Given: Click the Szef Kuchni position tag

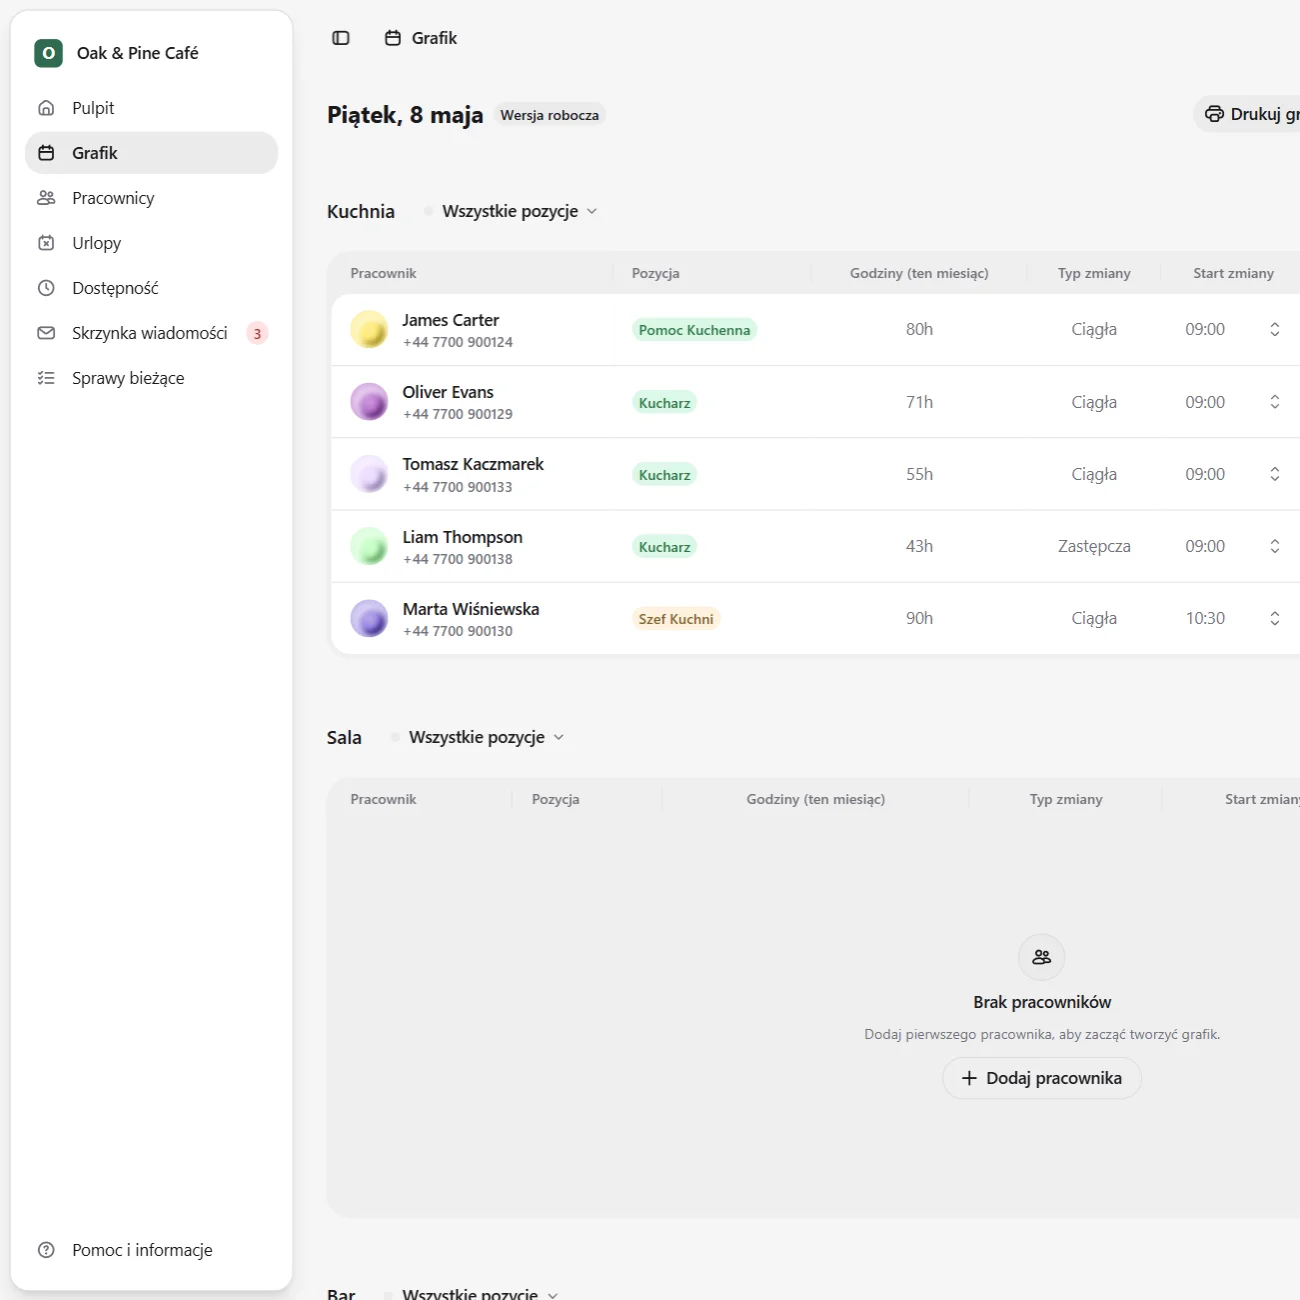Looking at the screenshot, I should pyautogui.click(x=676, y=619).
